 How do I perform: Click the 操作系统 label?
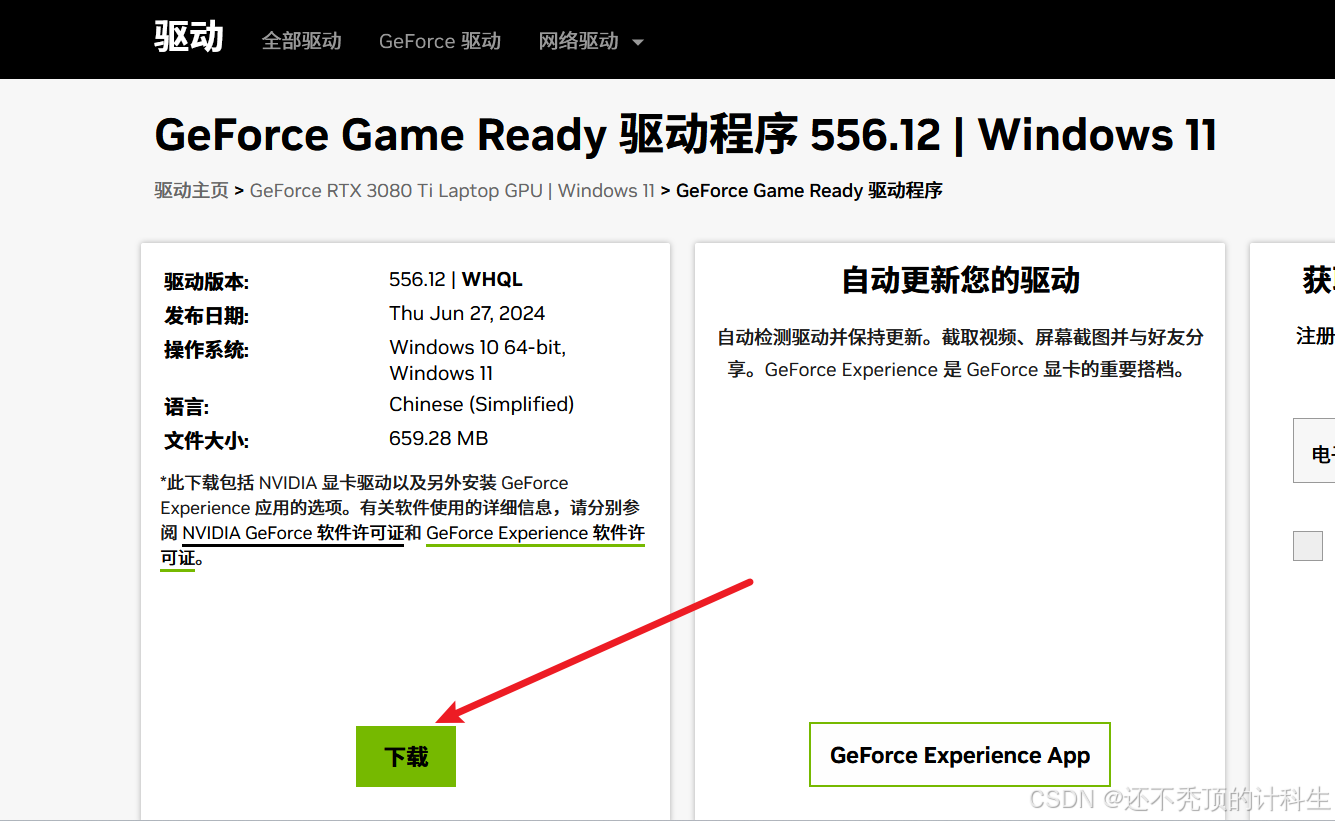207,350
